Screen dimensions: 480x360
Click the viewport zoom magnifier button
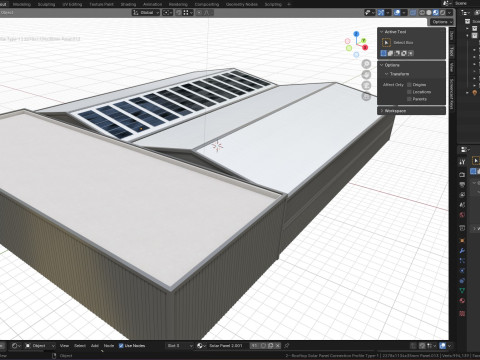click(366, 64)
